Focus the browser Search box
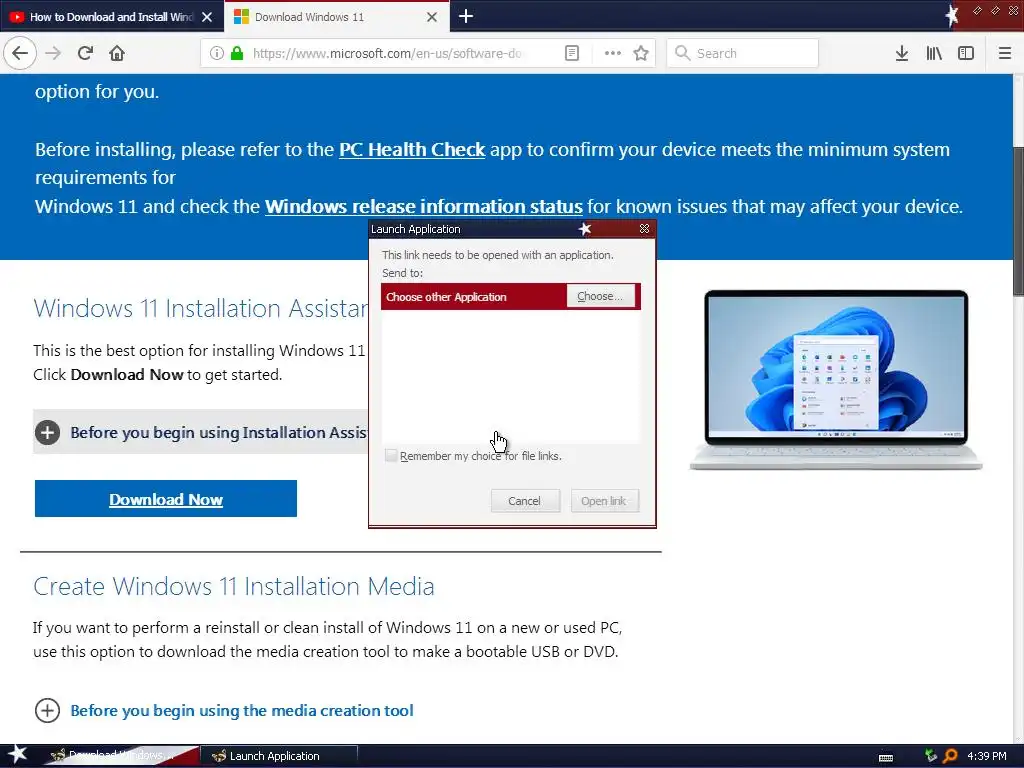 [x=743, y=54]
